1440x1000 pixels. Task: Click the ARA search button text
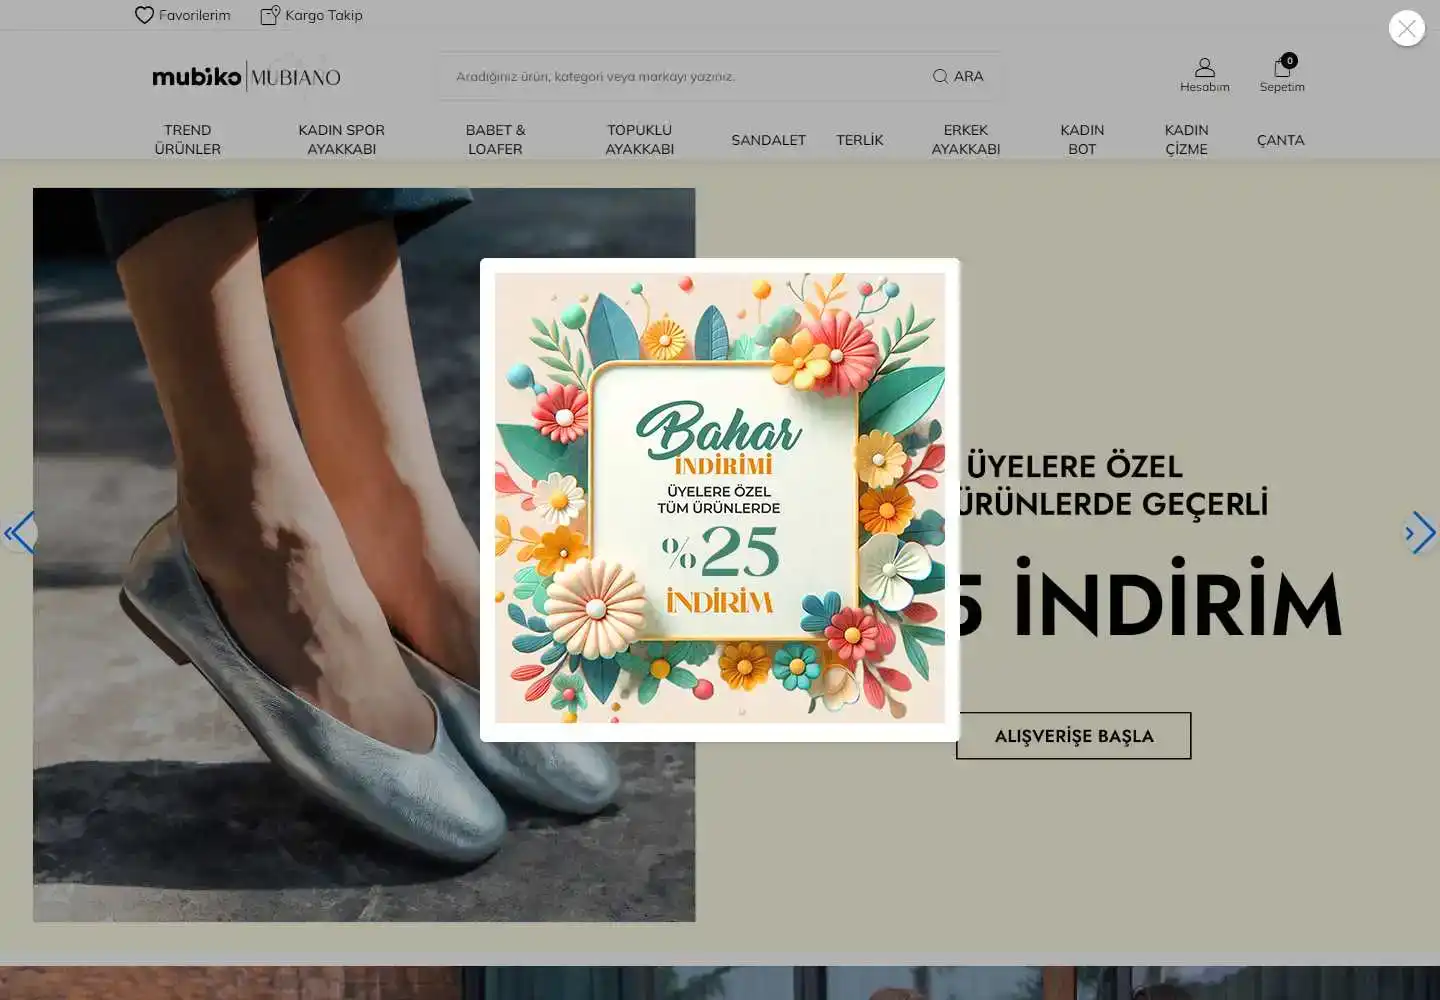[968, 76]
